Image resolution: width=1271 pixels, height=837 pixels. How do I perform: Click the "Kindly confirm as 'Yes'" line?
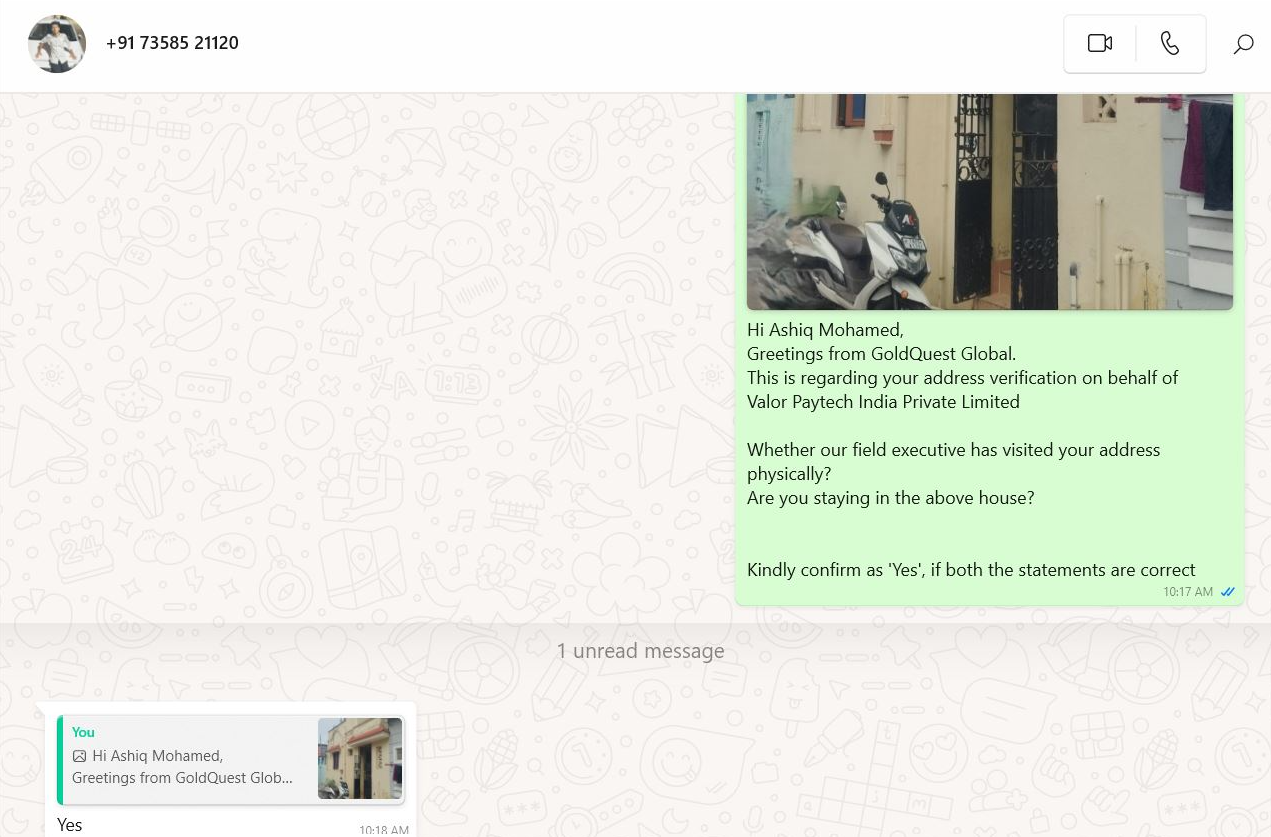point(971,569)
